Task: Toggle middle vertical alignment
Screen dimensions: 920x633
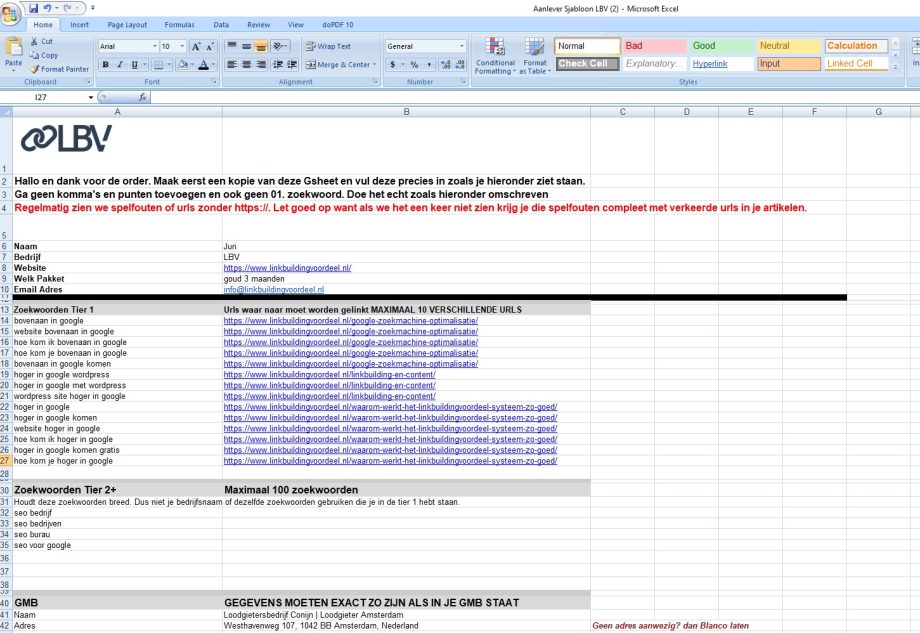Action: 246,46
